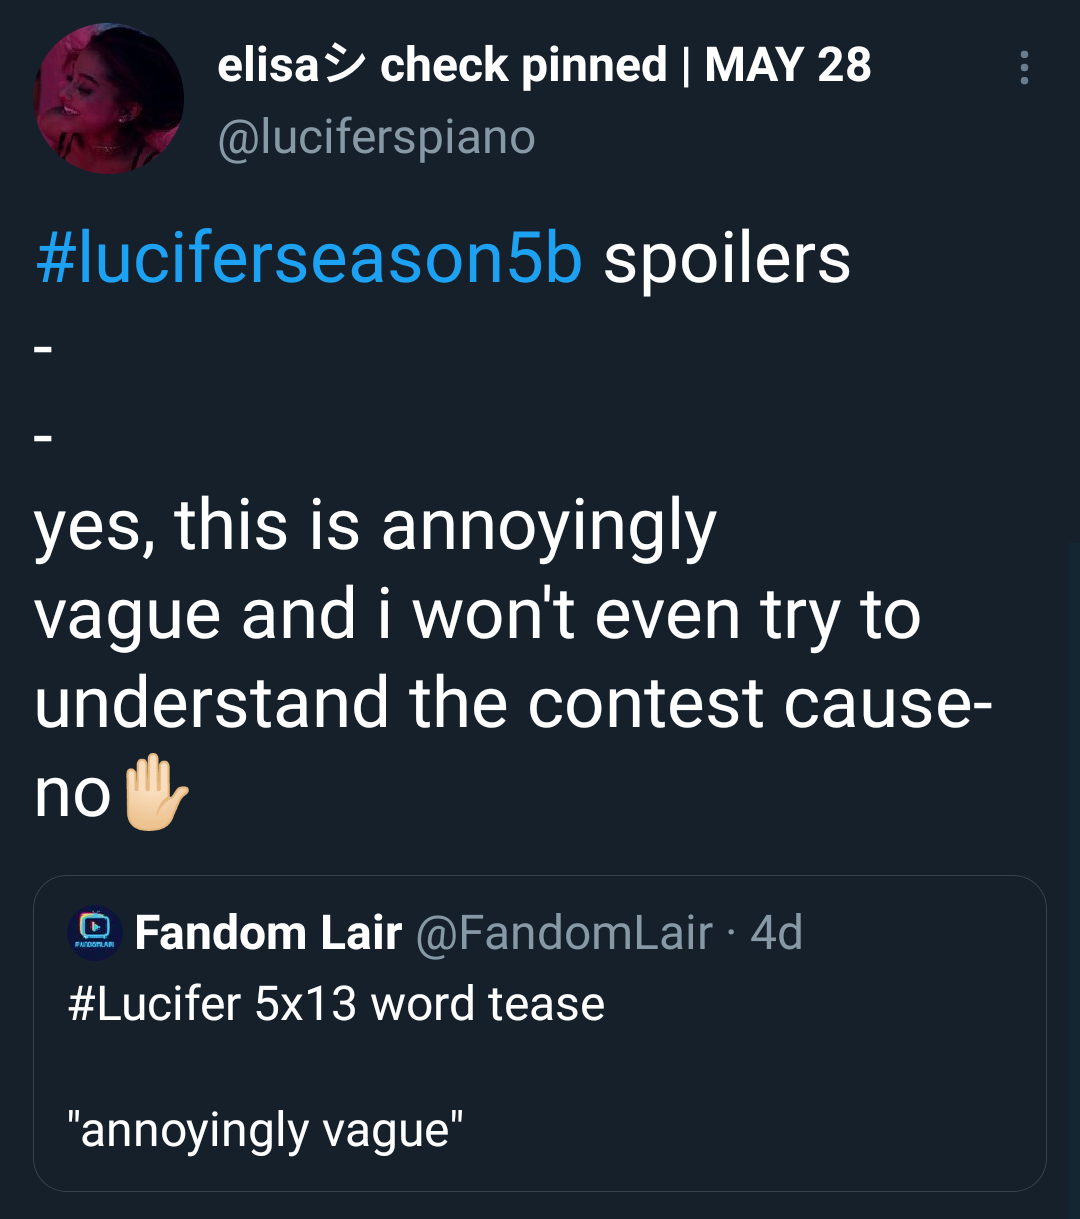Click the 4d timestamp on quoted tweet

(776, 933)
